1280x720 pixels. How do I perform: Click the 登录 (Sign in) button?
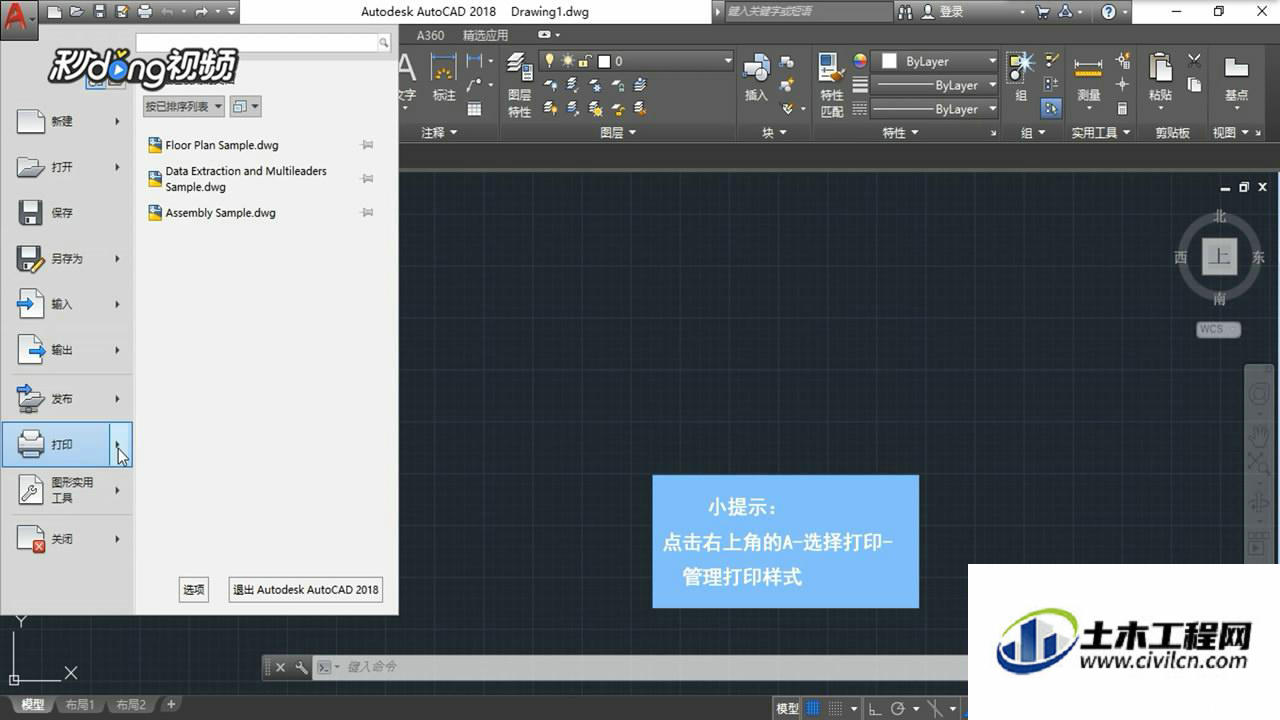coord(942,12)
